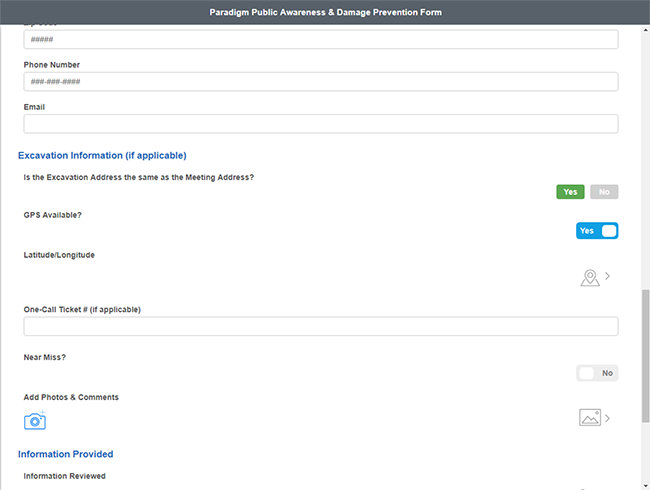Click the Excavation Information section heading
650x490 pixels.
102,155
